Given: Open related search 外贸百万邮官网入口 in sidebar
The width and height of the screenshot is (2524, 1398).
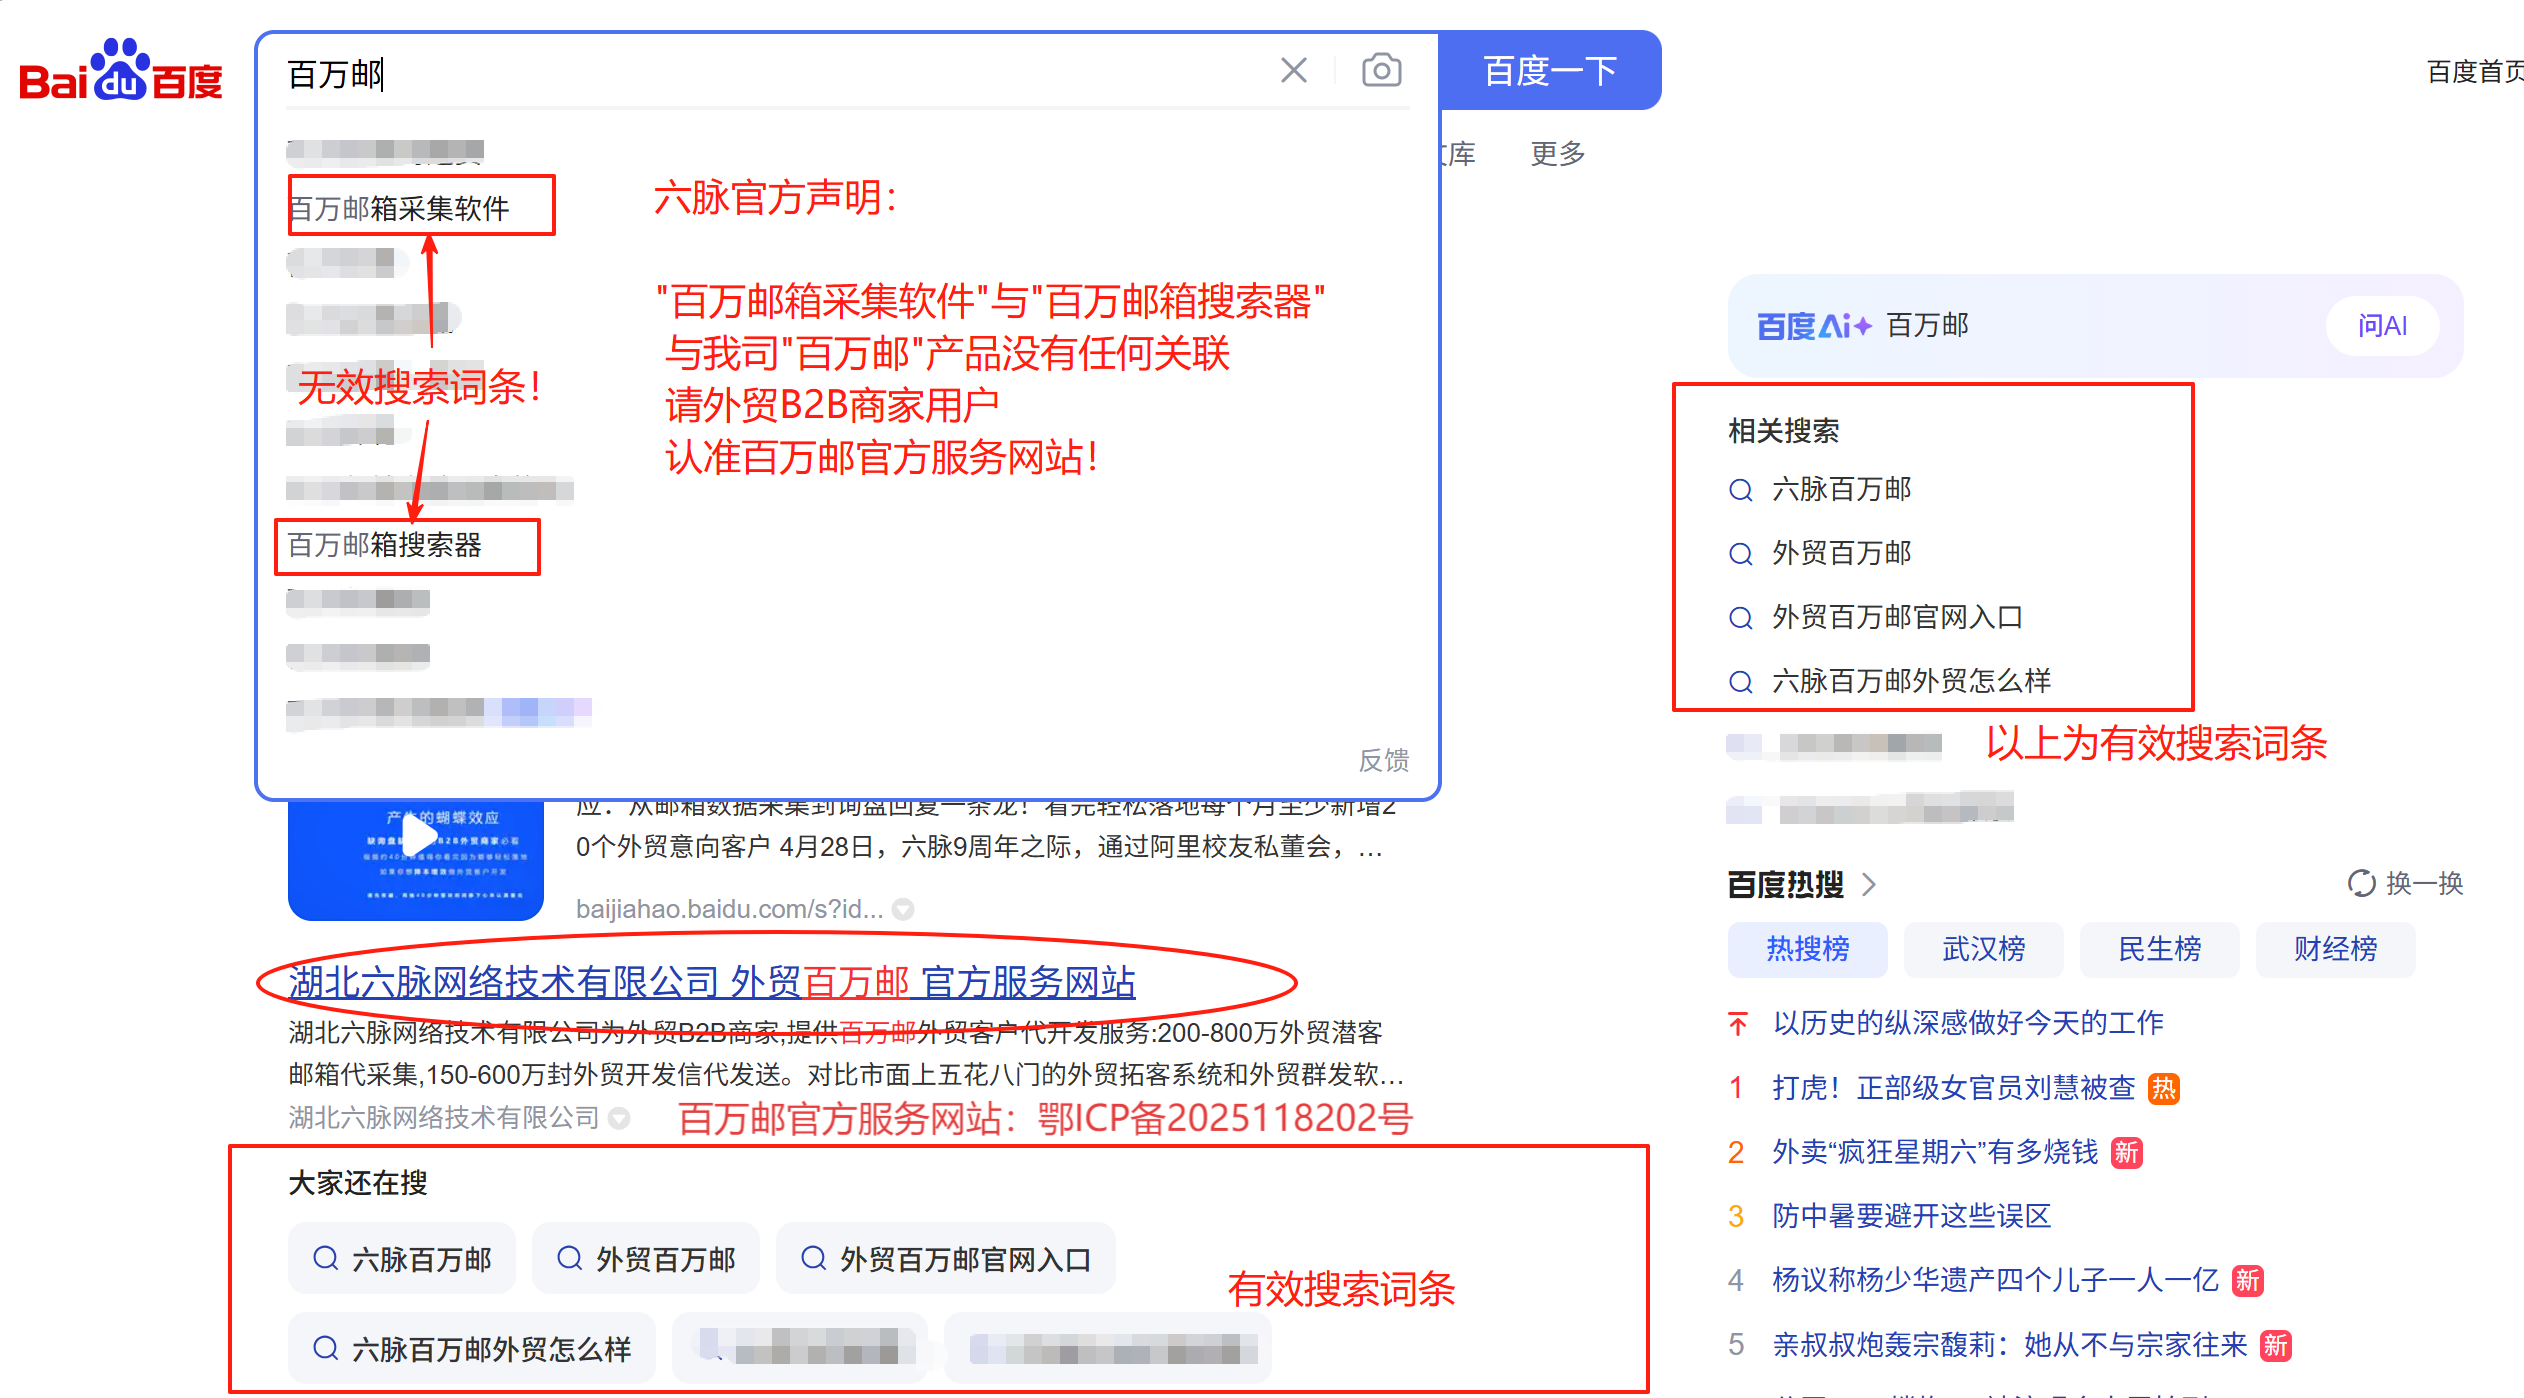Looking at the screenshot, I should [x=1897, y=617].
